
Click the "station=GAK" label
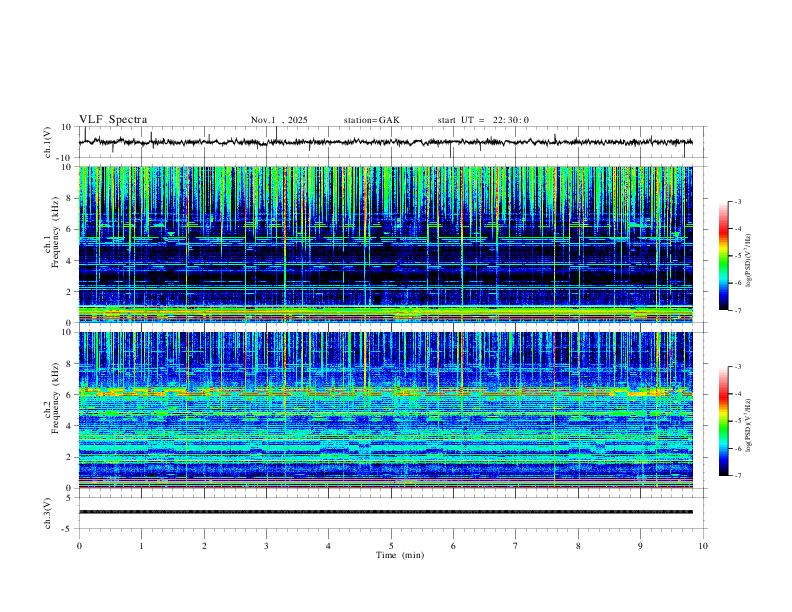372,120
